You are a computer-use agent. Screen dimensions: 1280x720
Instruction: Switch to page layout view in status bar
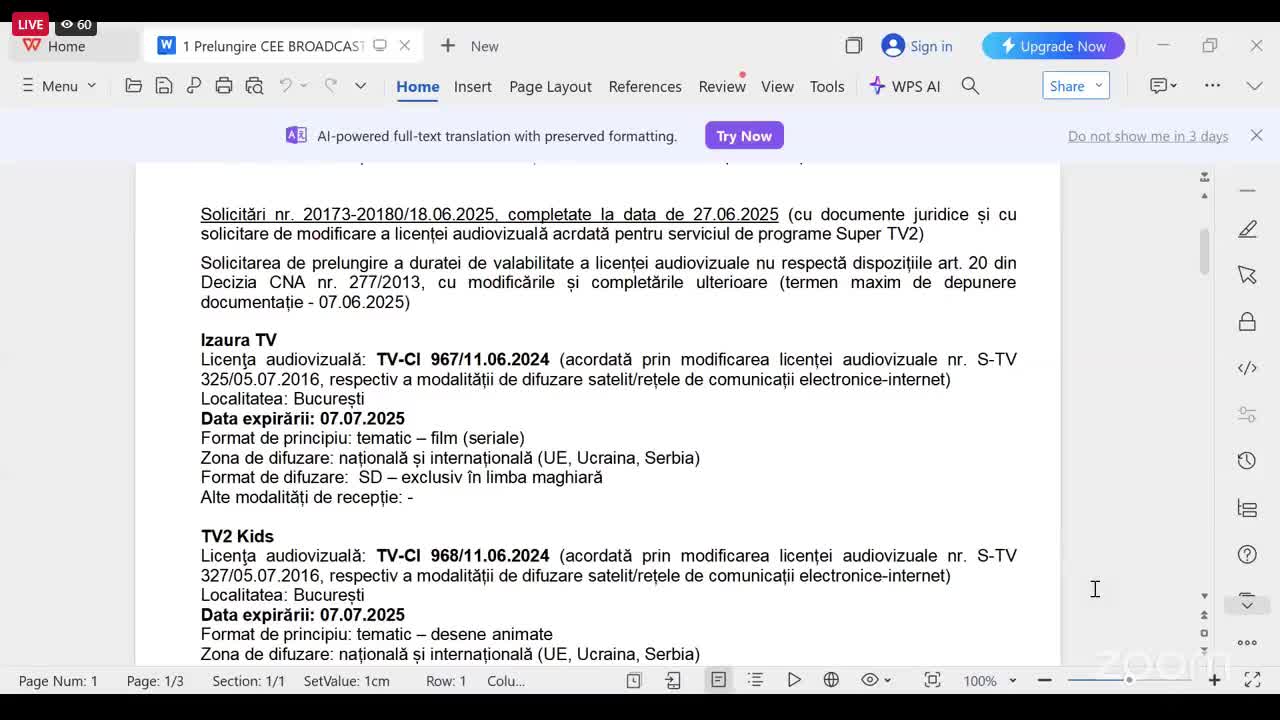718,680
